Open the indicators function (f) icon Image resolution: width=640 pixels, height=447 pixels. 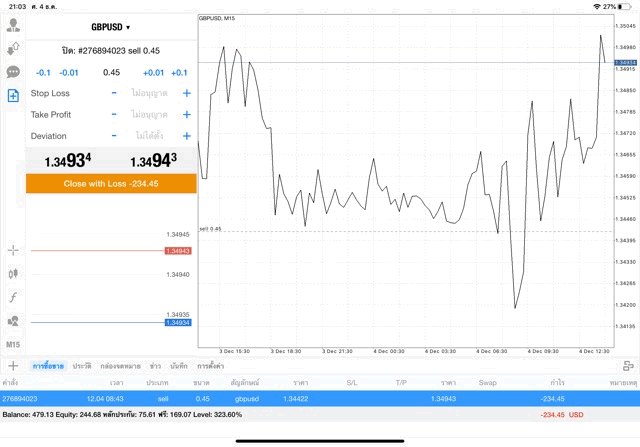13,297
